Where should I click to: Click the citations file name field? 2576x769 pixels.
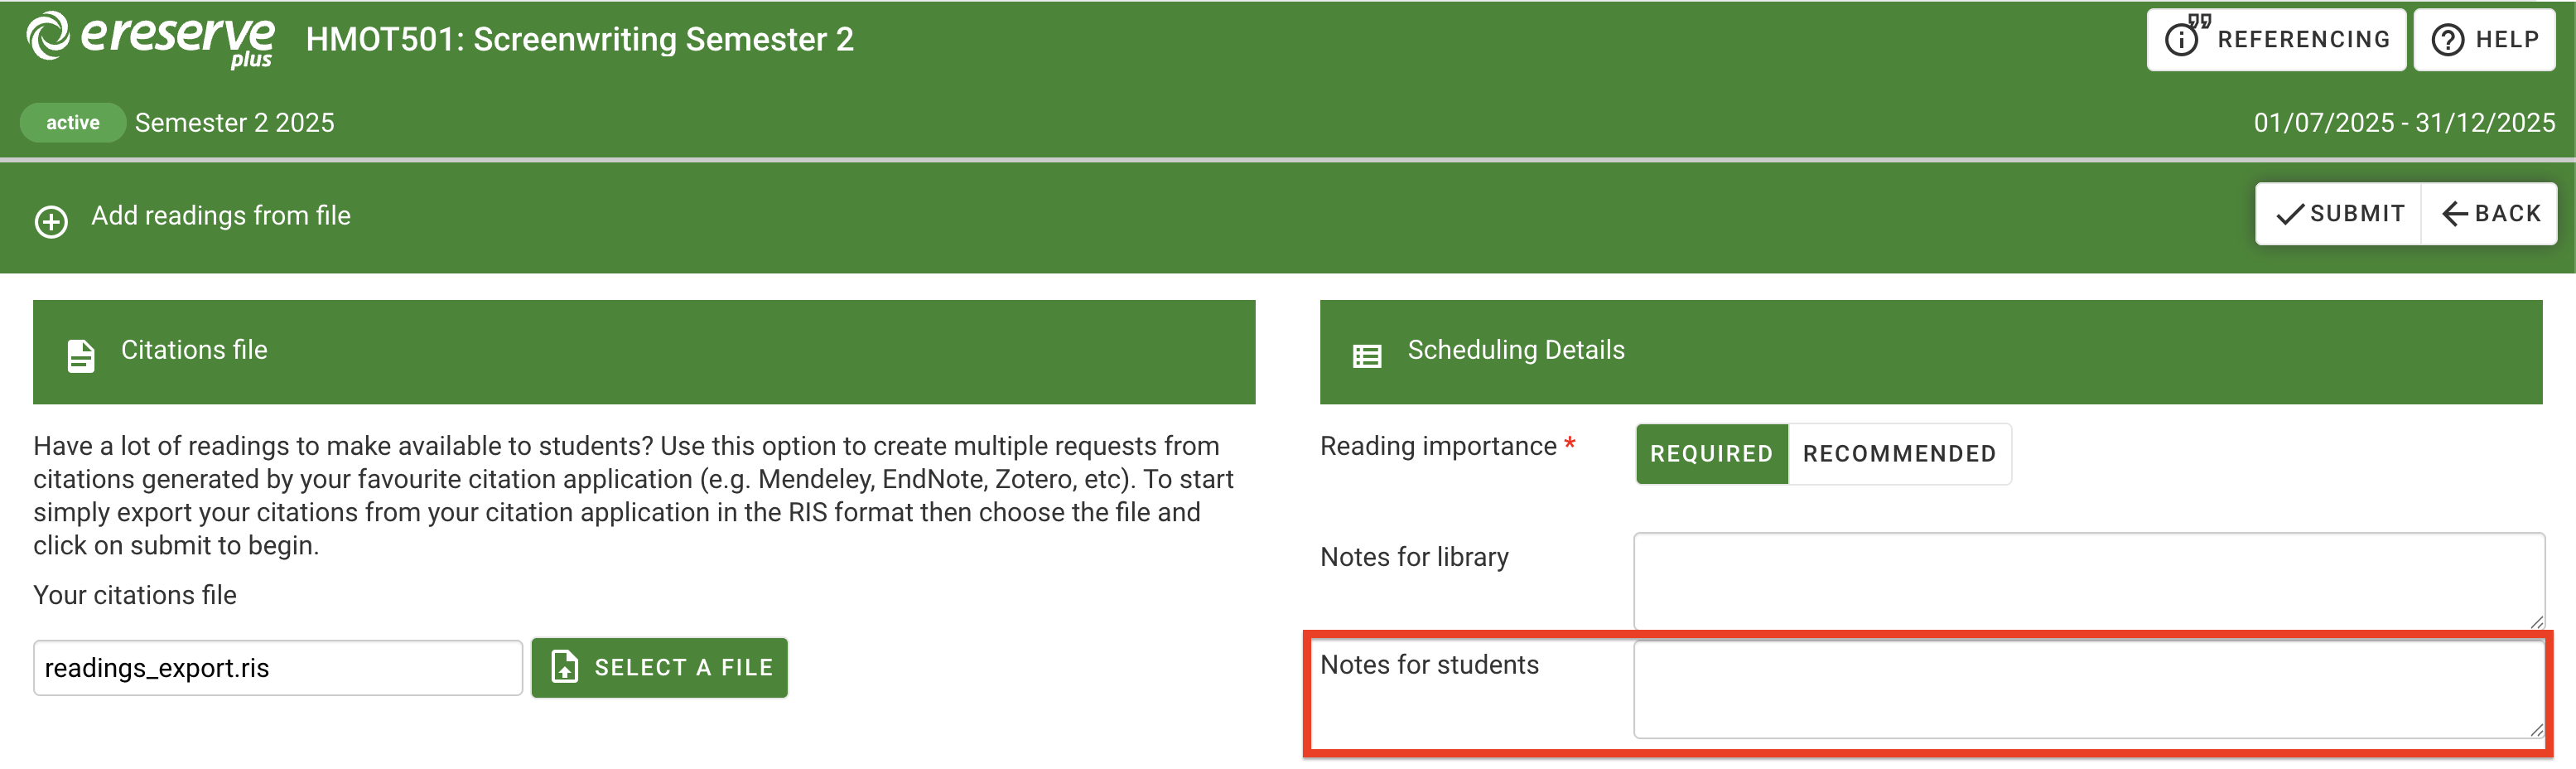point(277,668)
